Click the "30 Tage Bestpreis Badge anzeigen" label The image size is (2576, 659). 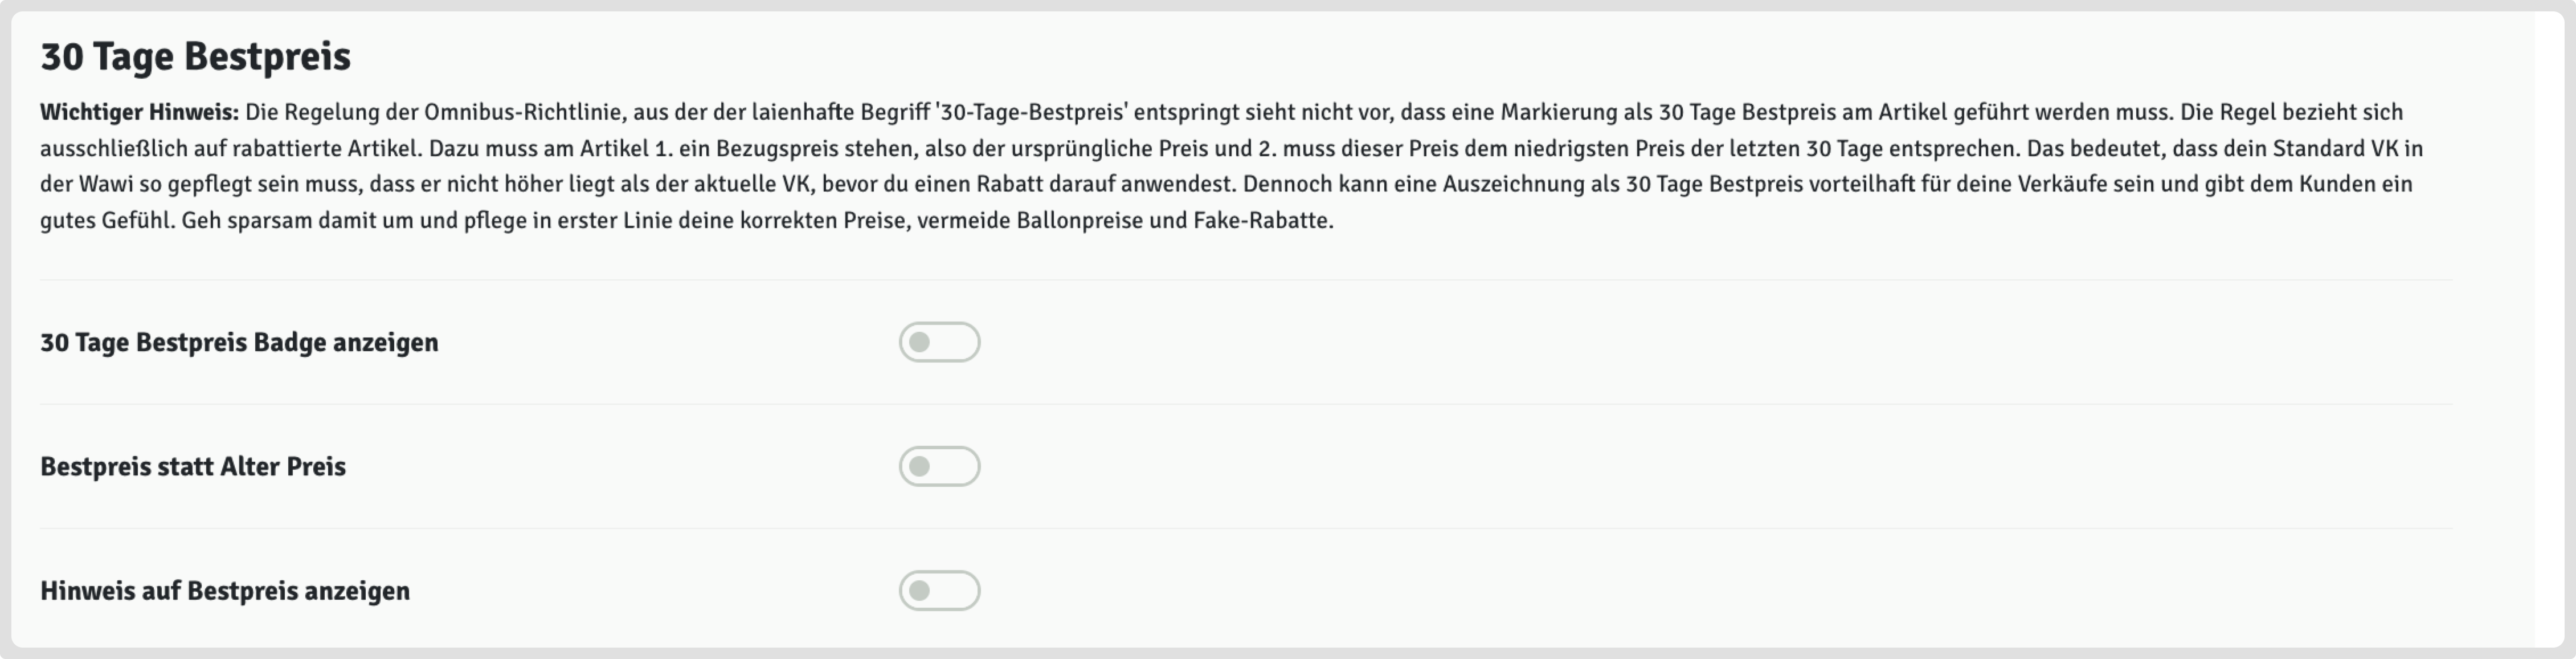(239, 342)
